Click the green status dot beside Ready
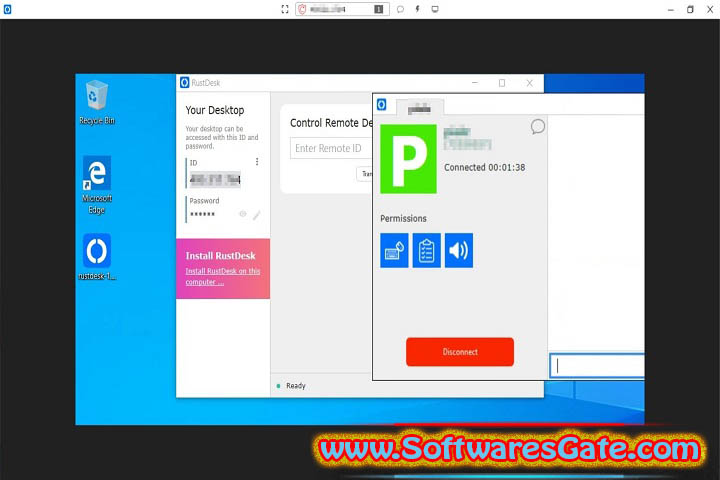The width and height of the screenshot is (720, 480). click(278, 386)
